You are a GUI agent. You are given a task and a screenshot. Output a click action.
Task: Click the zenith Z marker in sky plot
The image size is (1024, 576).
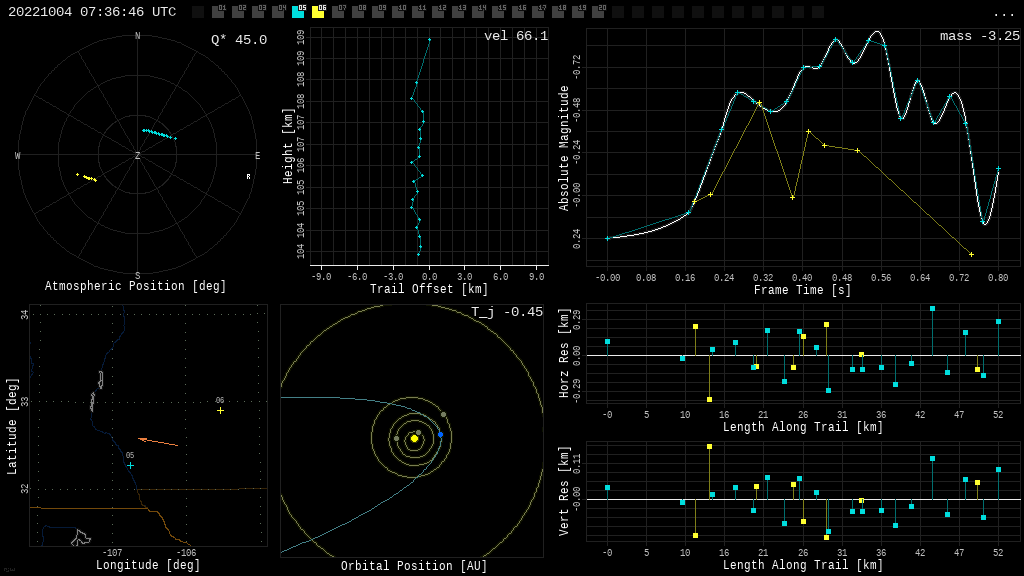click(138, 156)
